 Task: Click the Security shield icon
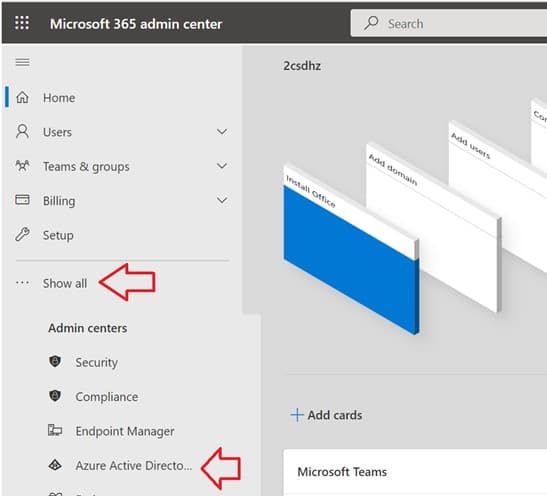pyautogui.click(x=55, y=361)
